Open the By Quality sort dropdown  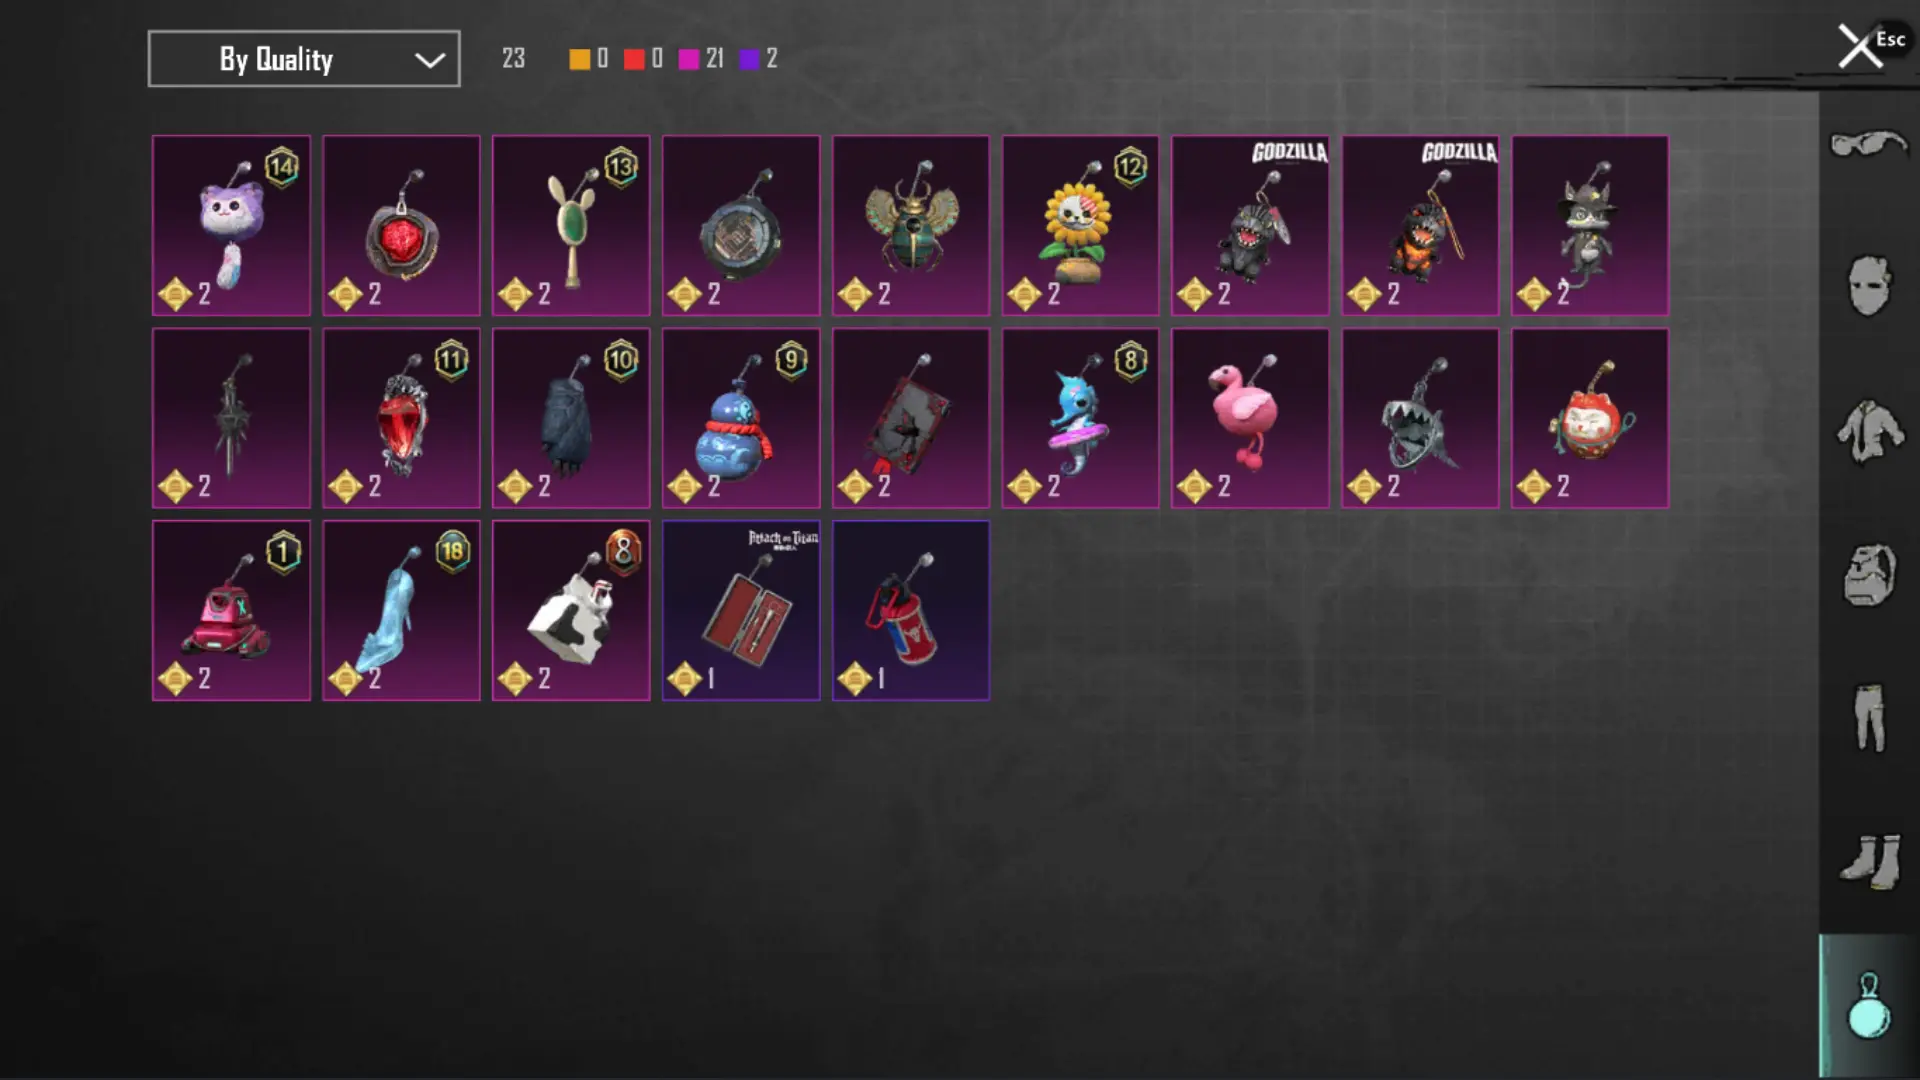pos(304,59)
